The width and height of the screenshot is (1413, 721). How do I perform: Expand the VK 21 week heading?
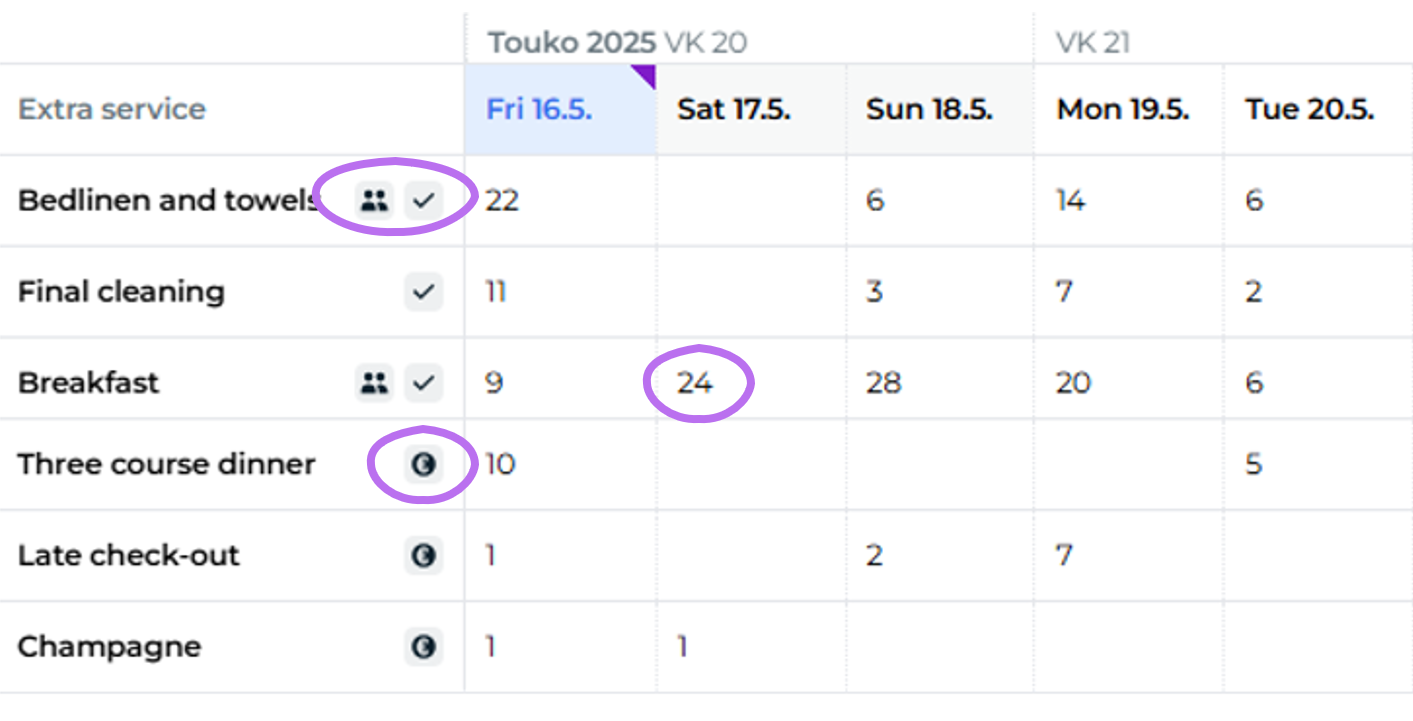(x=1091, y=42)
